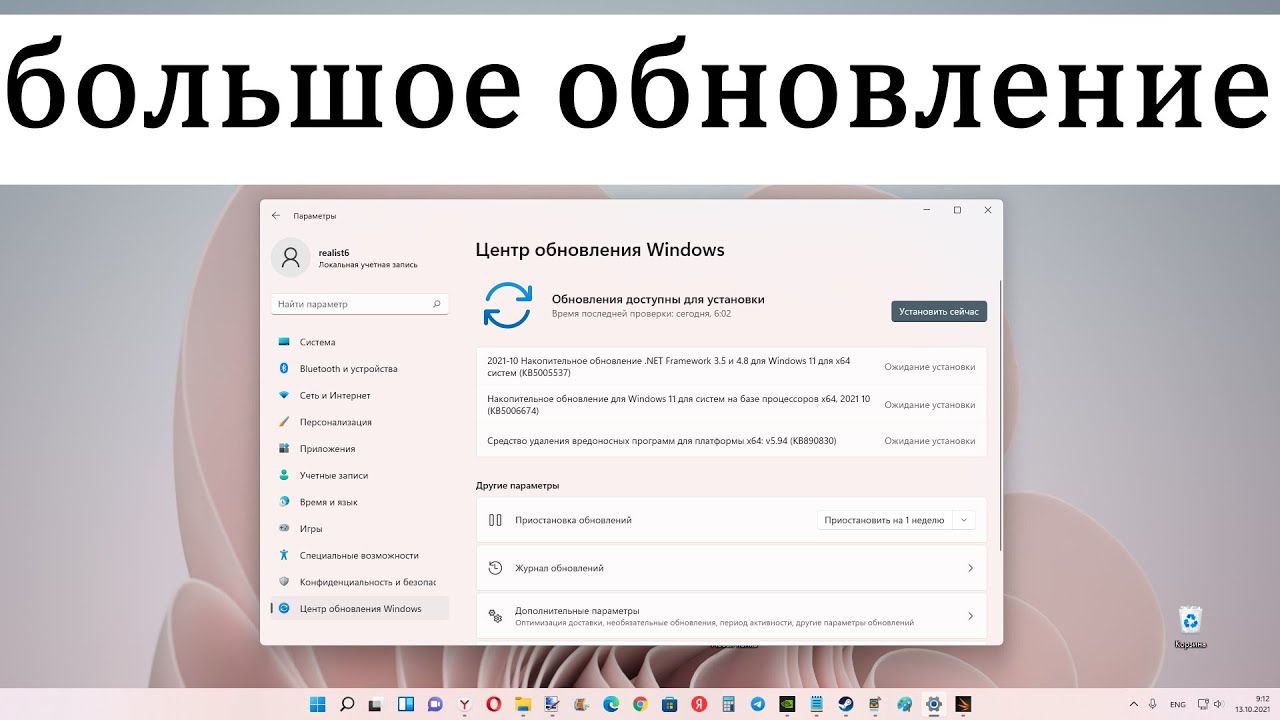Click the chevron on the Журнал обновлений row
Image resolution: width=1280 pixels, height=720 pixels.
click(x=970, y=568)
